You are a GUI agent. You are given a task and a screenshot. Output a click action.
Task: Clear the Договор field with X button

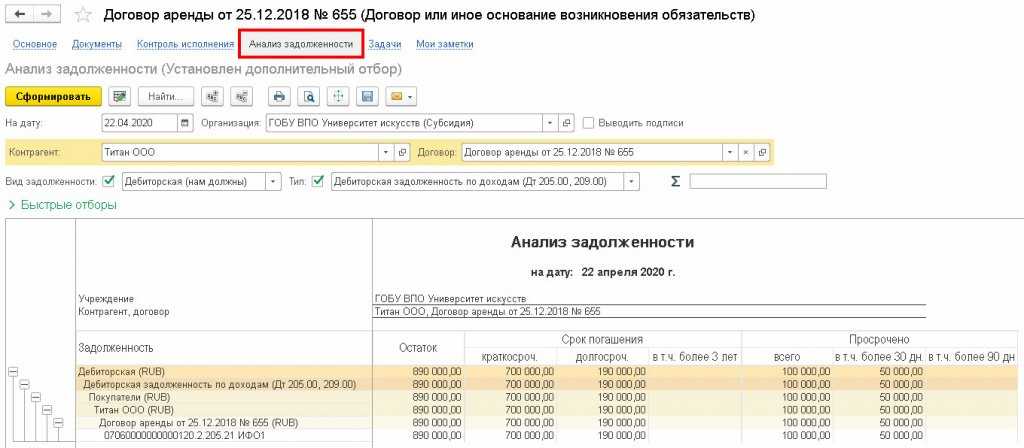(x=744, y=153)
